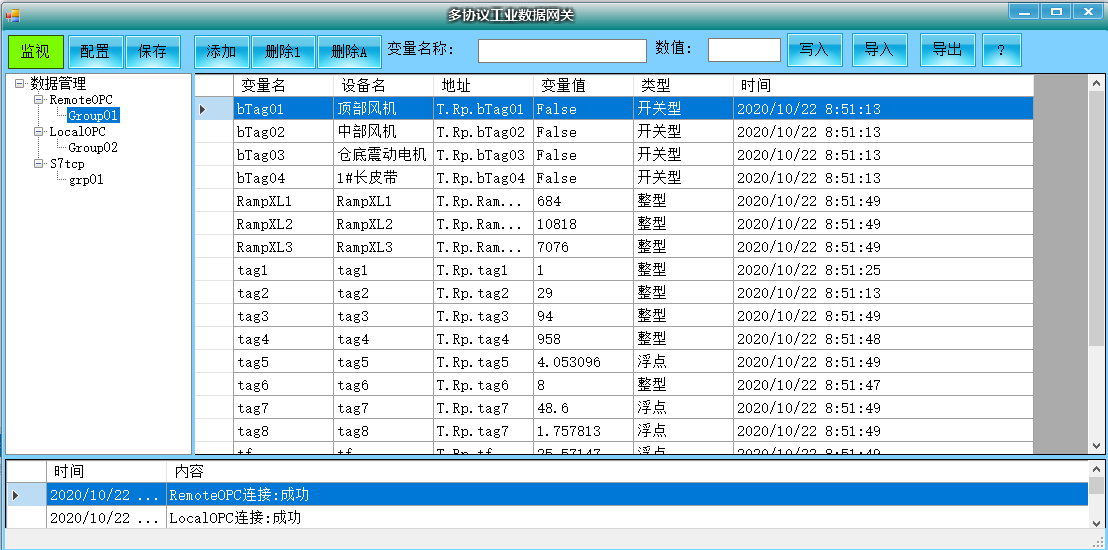Collapse the S7tcp tree node
The width and height of the screenshot is (1108, 550).
38,164
